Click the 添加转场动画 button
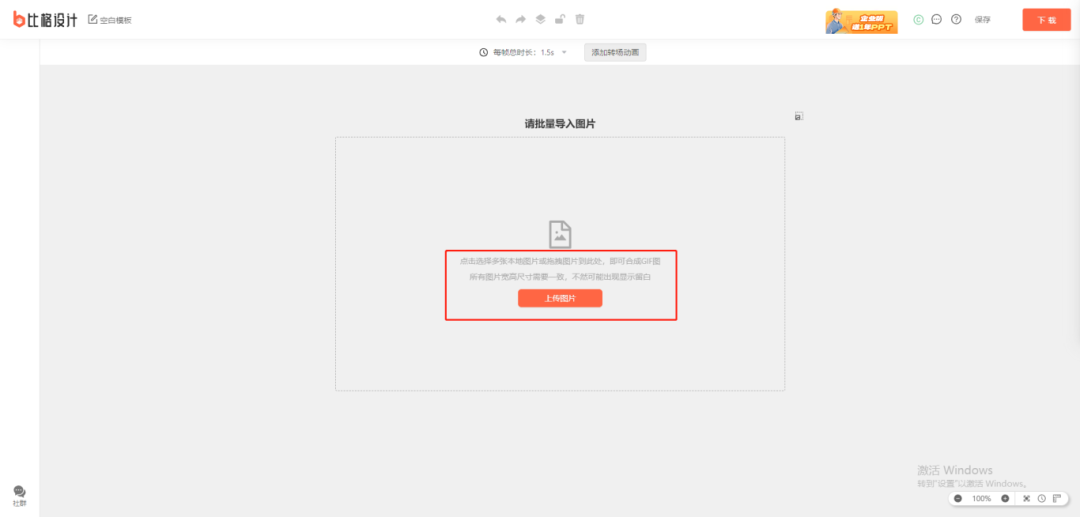 (615, 52)
